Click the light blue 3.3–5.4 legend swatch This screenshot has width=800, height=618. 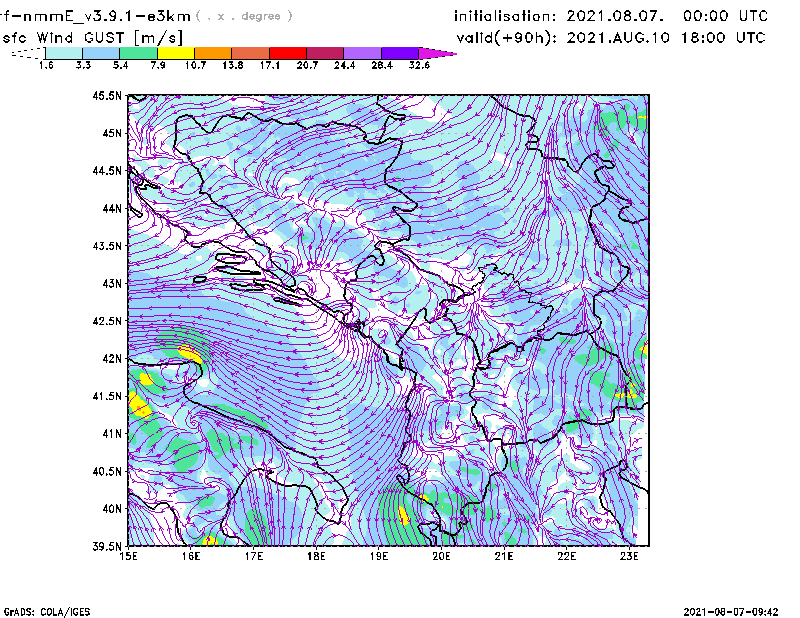click(x=101, y=53)
